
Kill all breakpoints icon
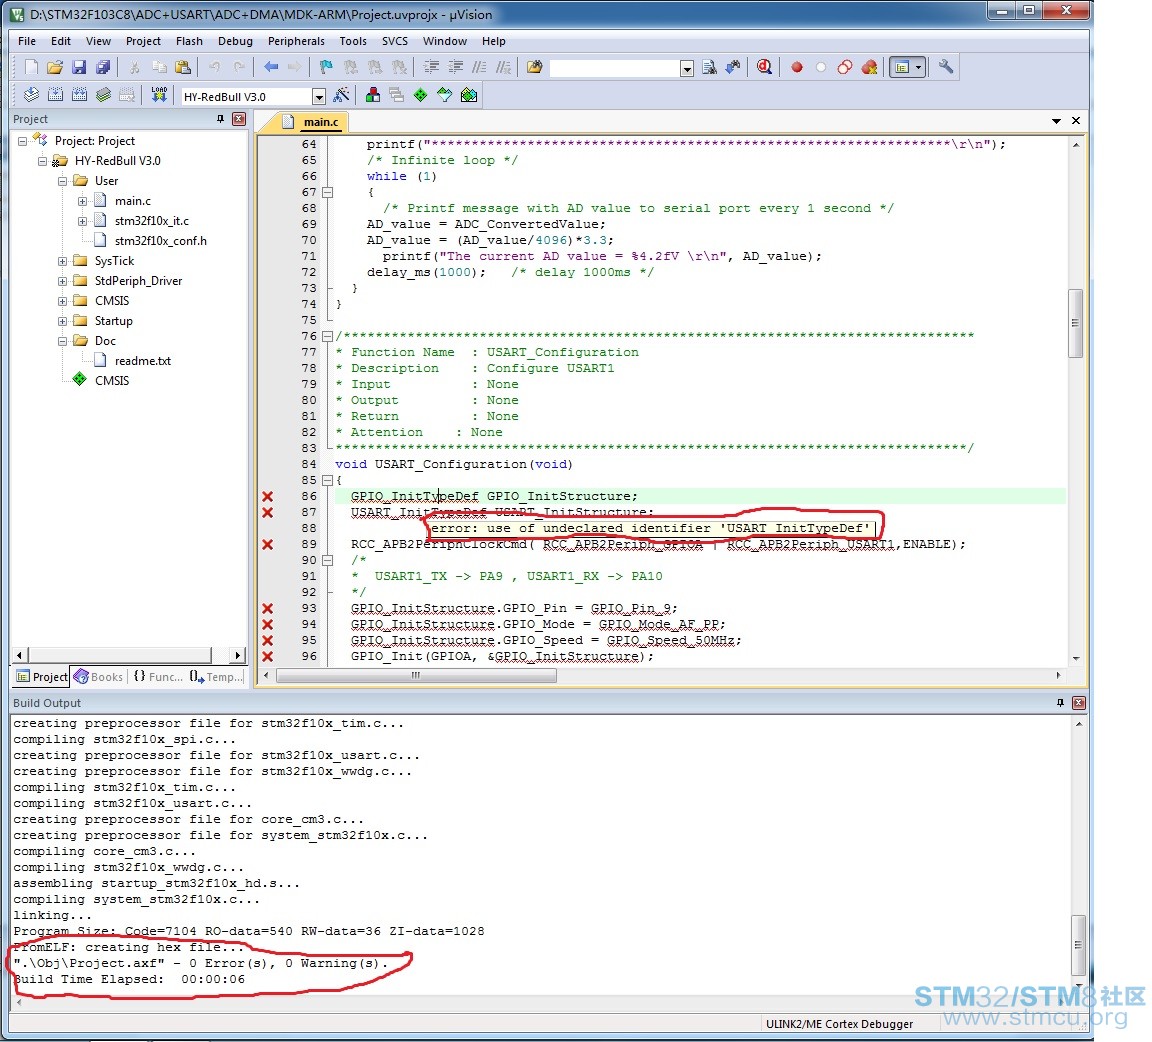[869, 68]
